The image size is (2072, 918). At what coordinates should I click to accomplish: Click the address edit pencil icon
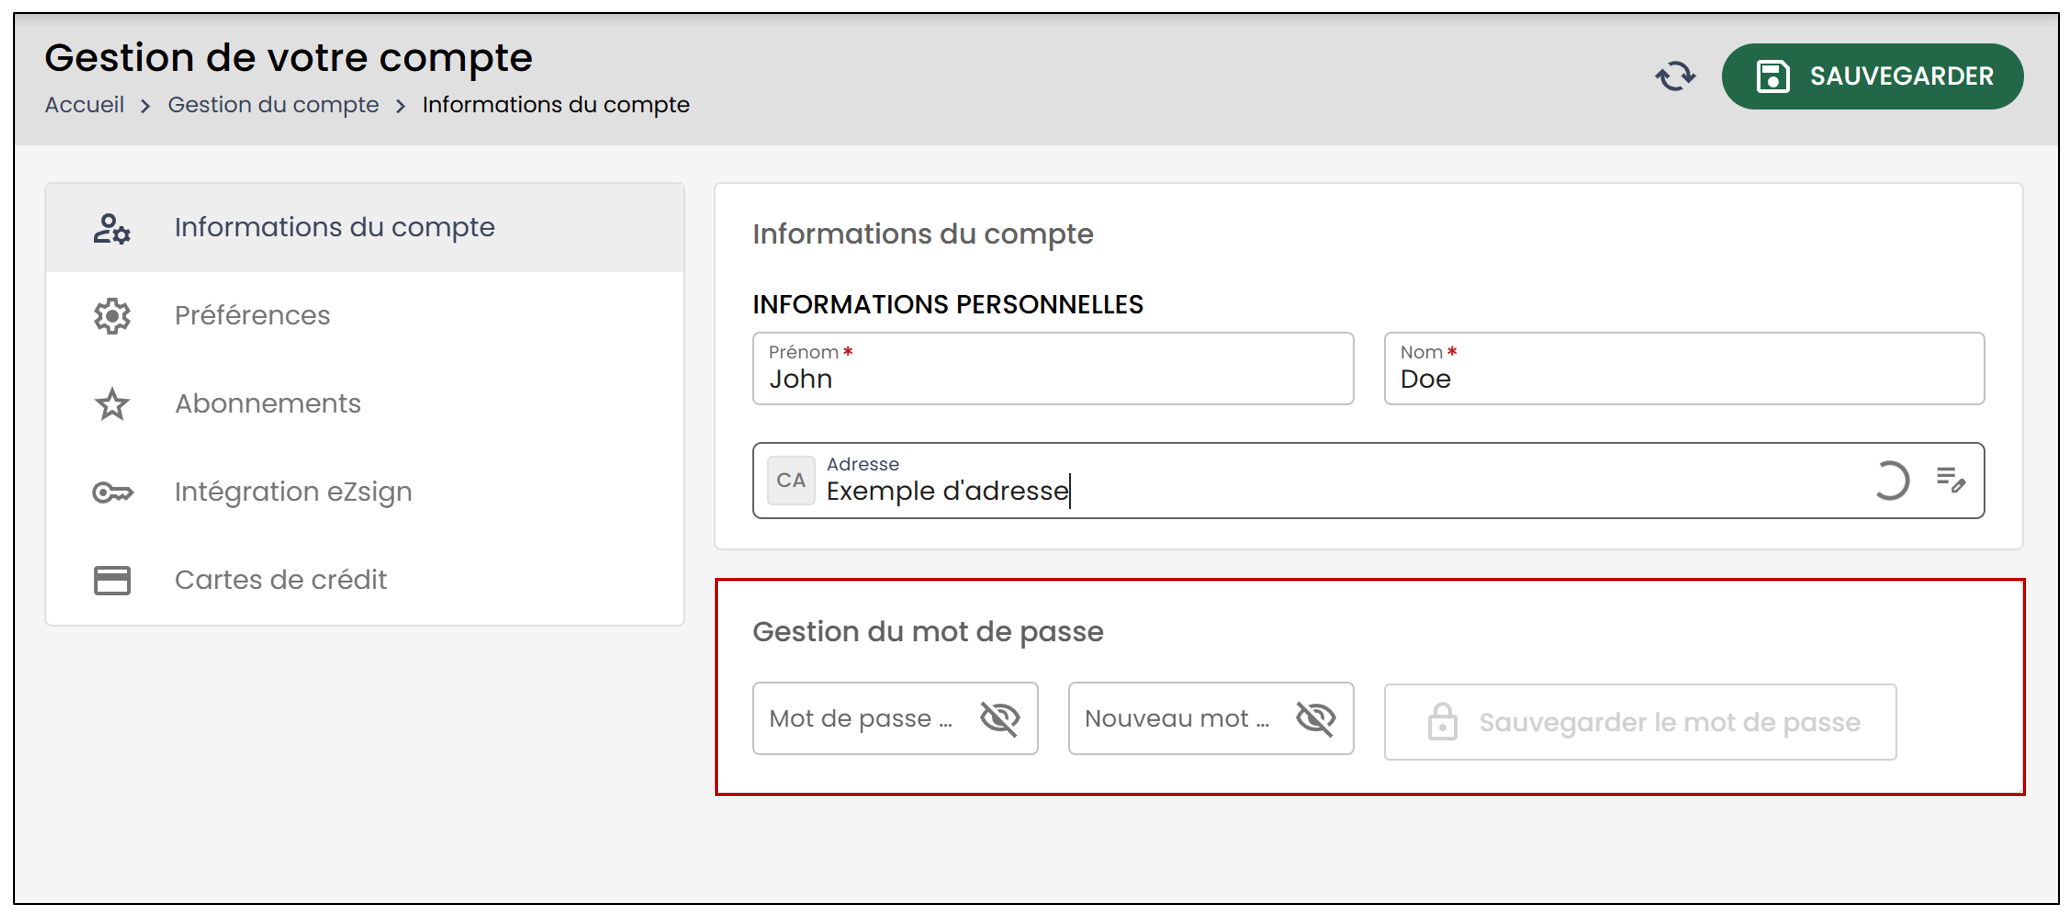1950,480
